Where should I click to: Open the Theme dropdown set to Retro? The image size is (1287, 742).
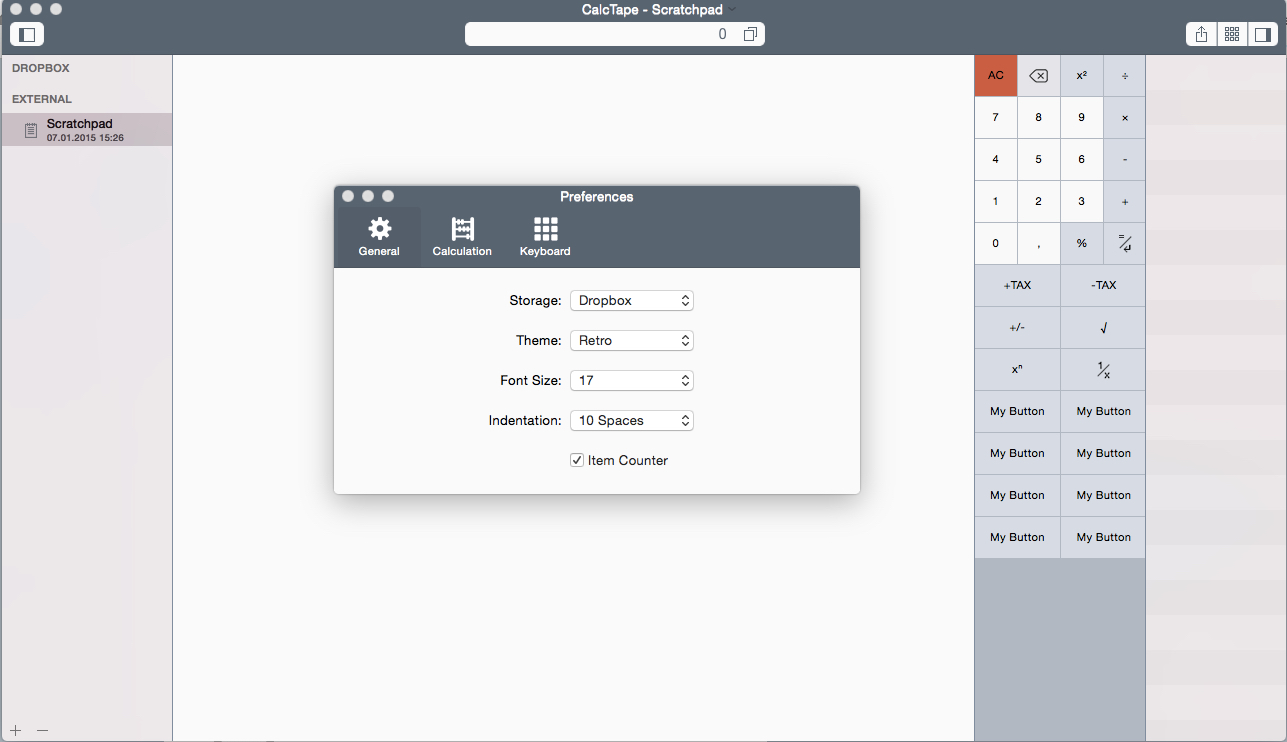(x=631, y=340)
